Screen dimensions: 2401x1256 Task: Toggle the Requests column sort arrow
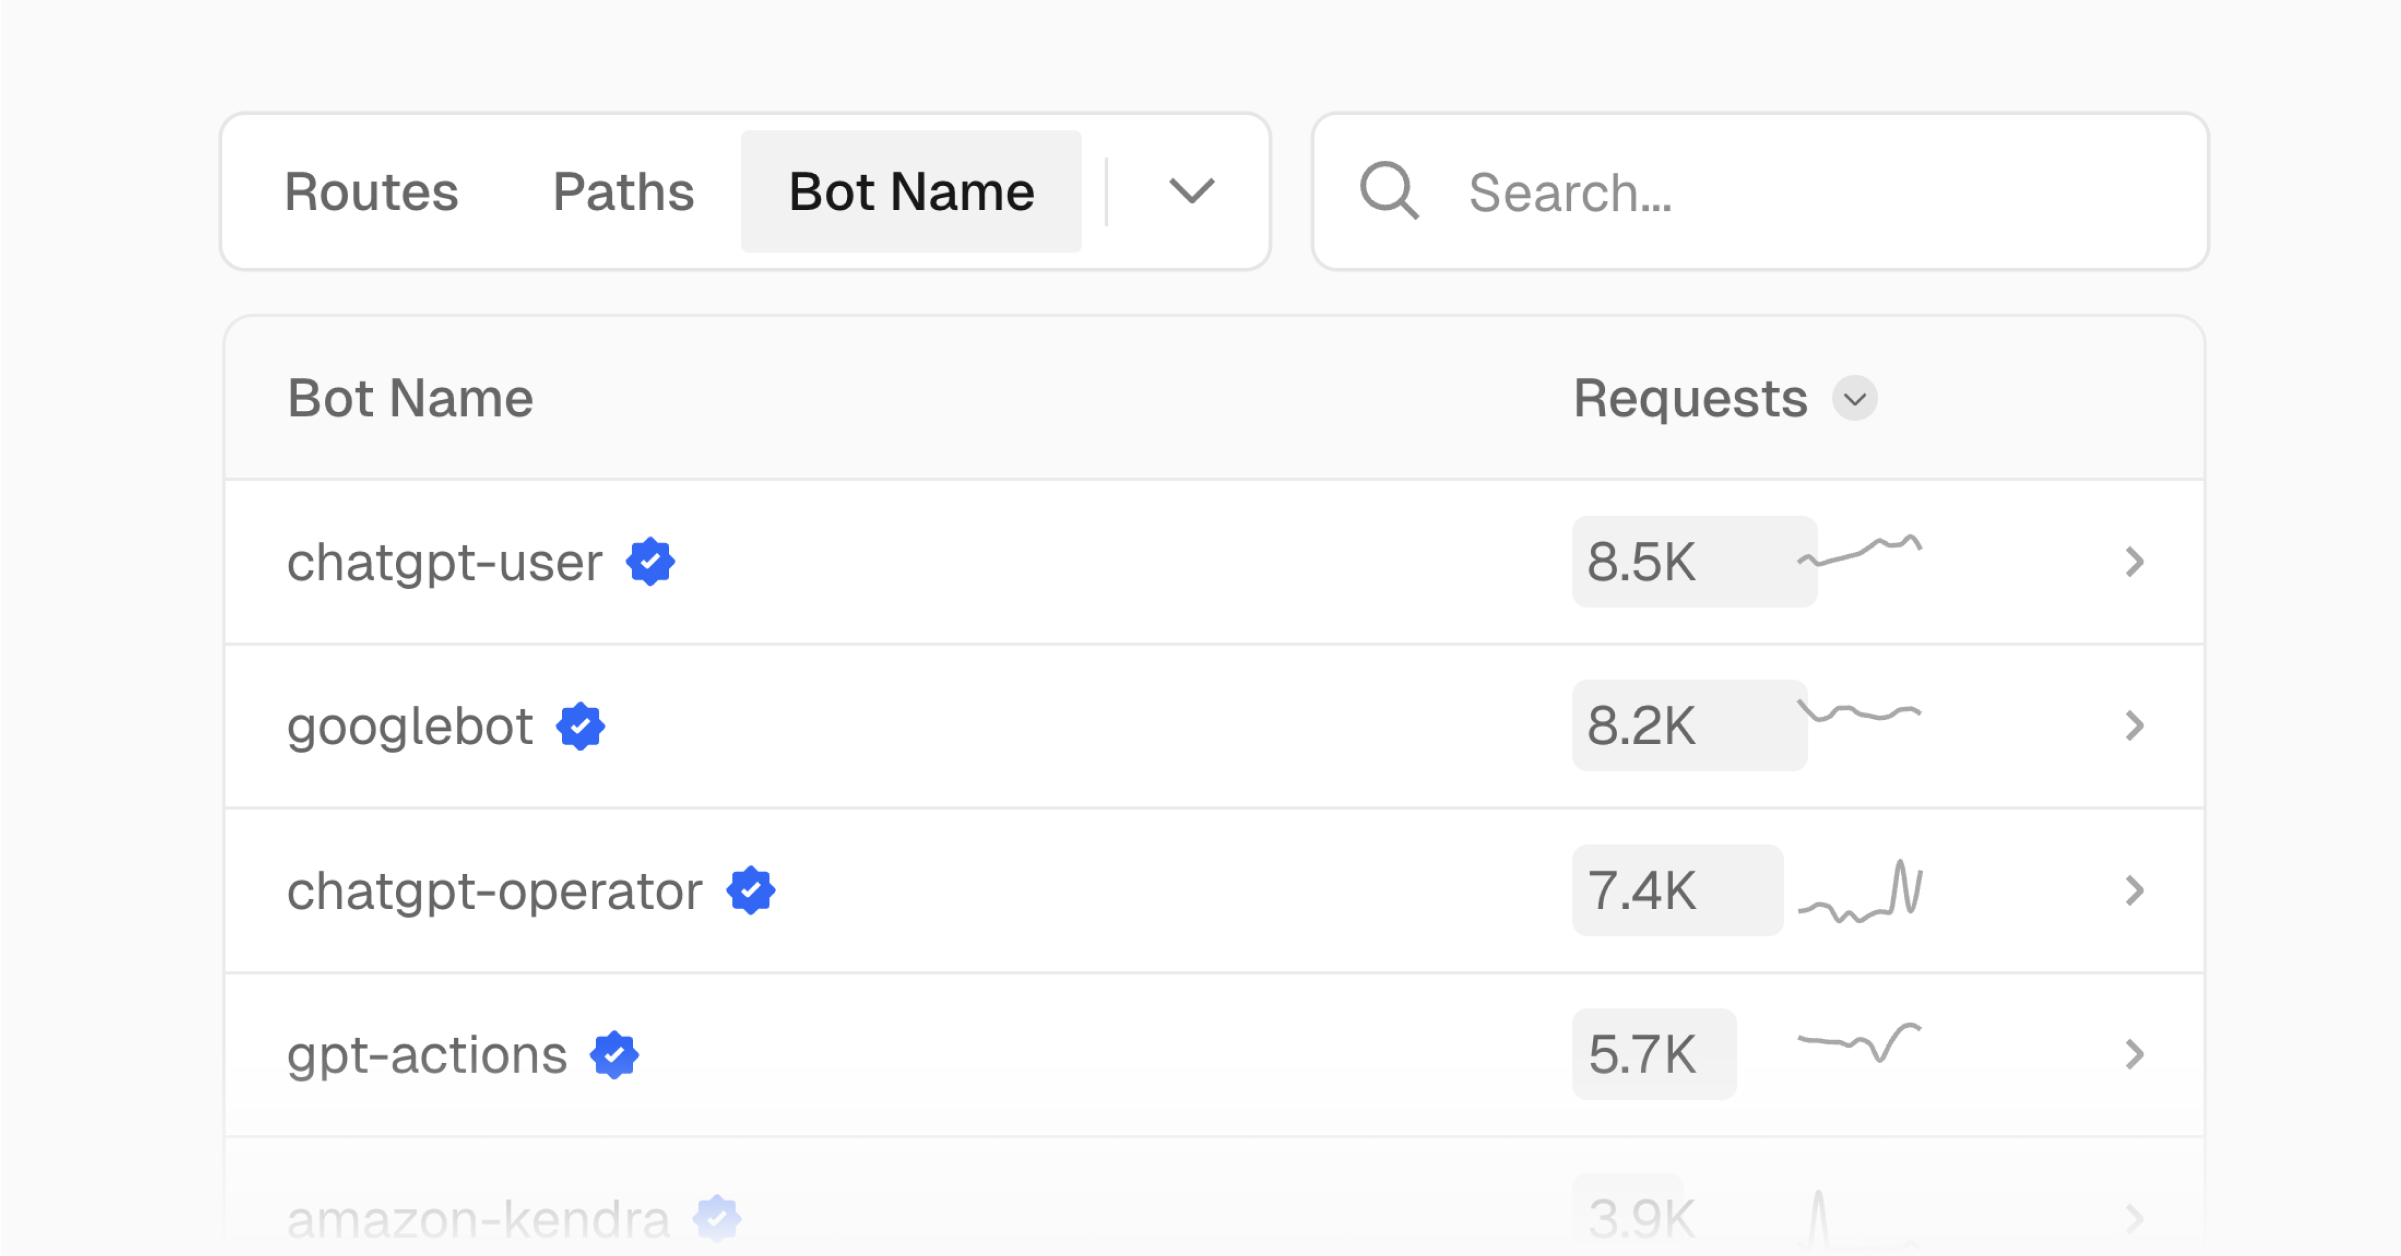click(1855, 399)
